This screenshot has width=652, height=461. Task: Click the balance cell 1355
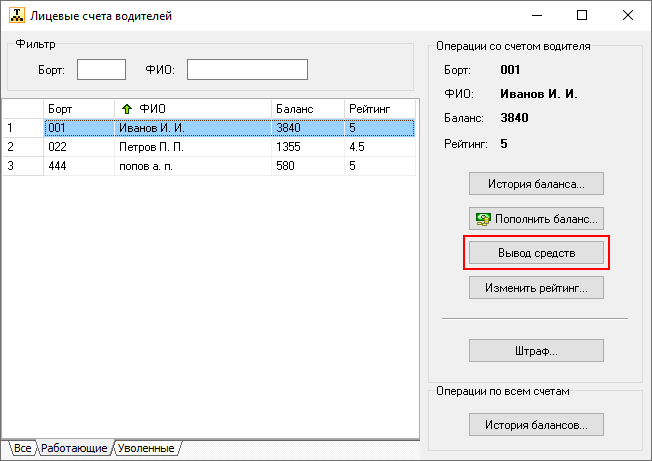click(308, 147)
